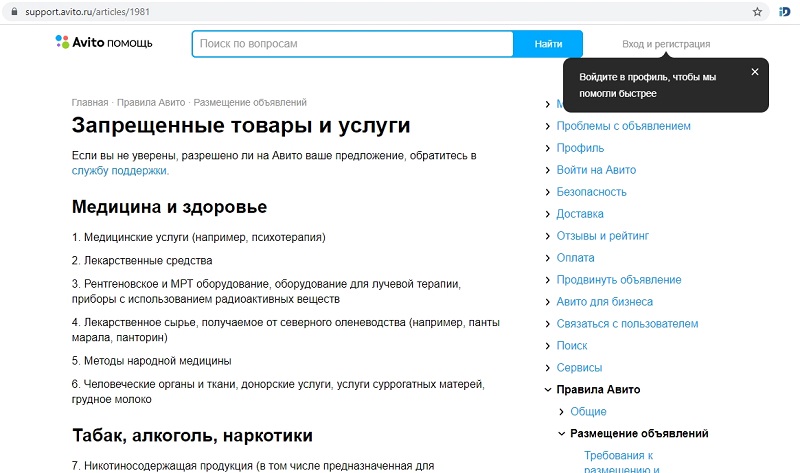Click item 5 Методы народной медицины
The image size is (800, 473).
pos(152,361)
